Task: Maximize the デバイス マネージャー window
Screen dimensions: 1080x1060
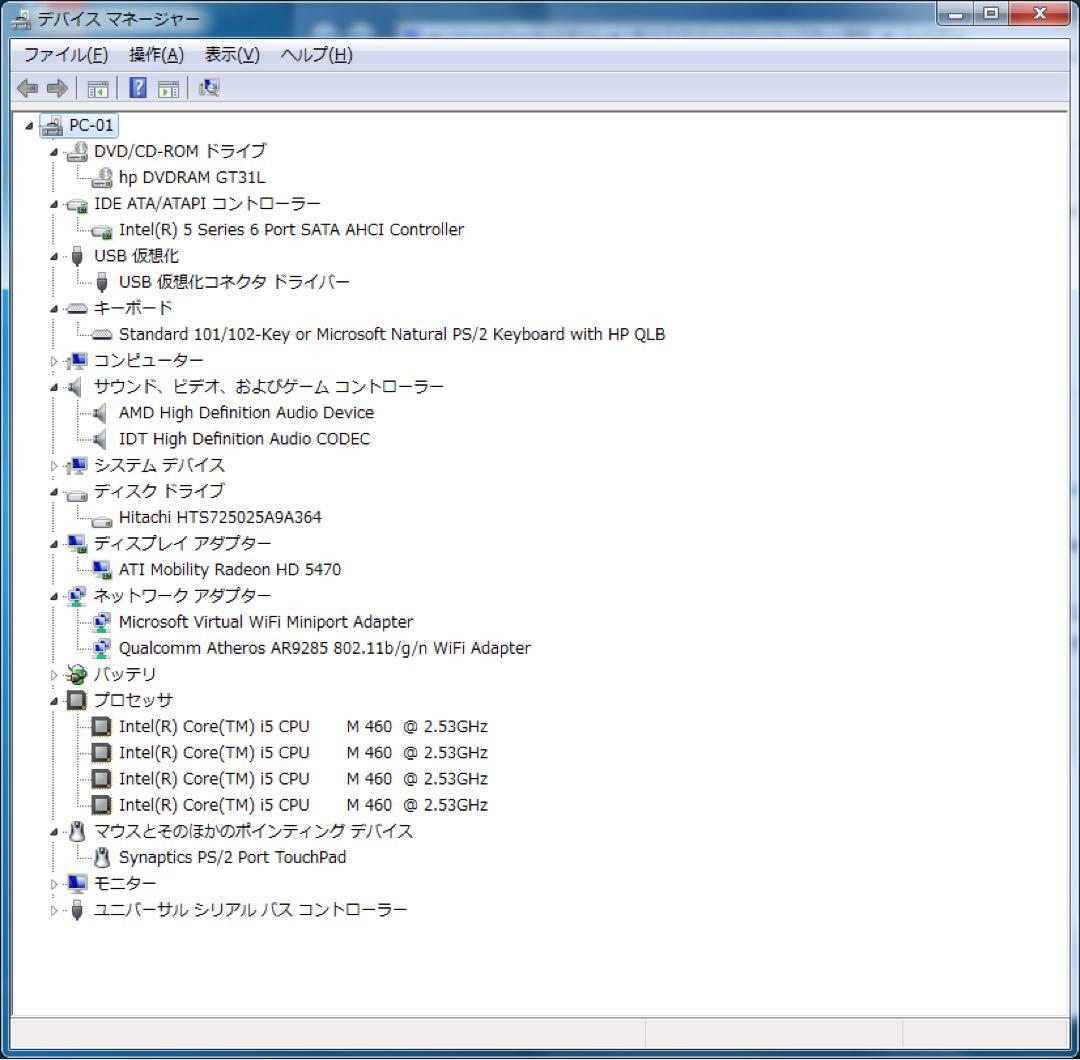Action: 990,14
